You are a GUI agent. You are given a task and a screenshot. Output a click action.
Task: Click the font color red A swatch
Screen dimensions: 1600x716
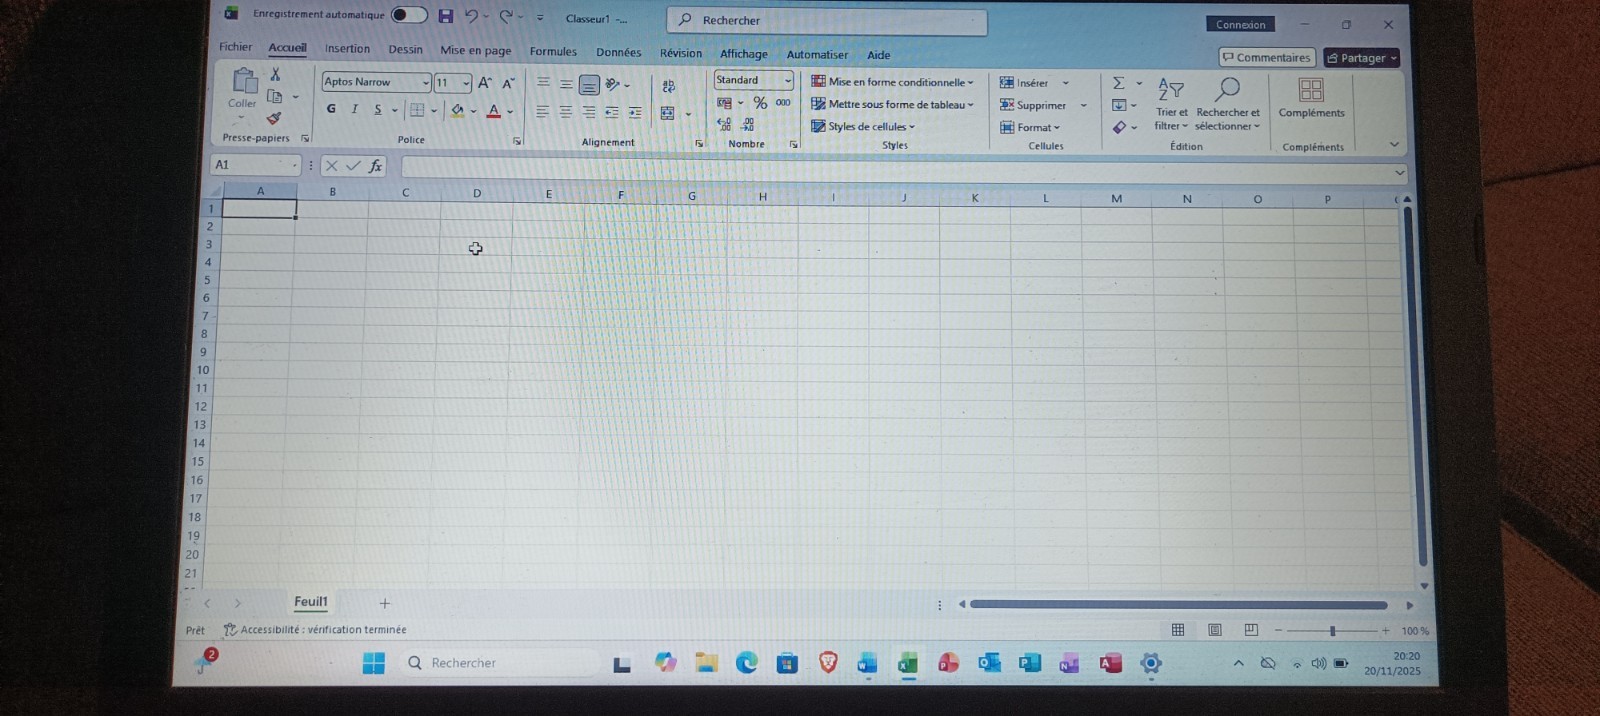pos(493,111)
